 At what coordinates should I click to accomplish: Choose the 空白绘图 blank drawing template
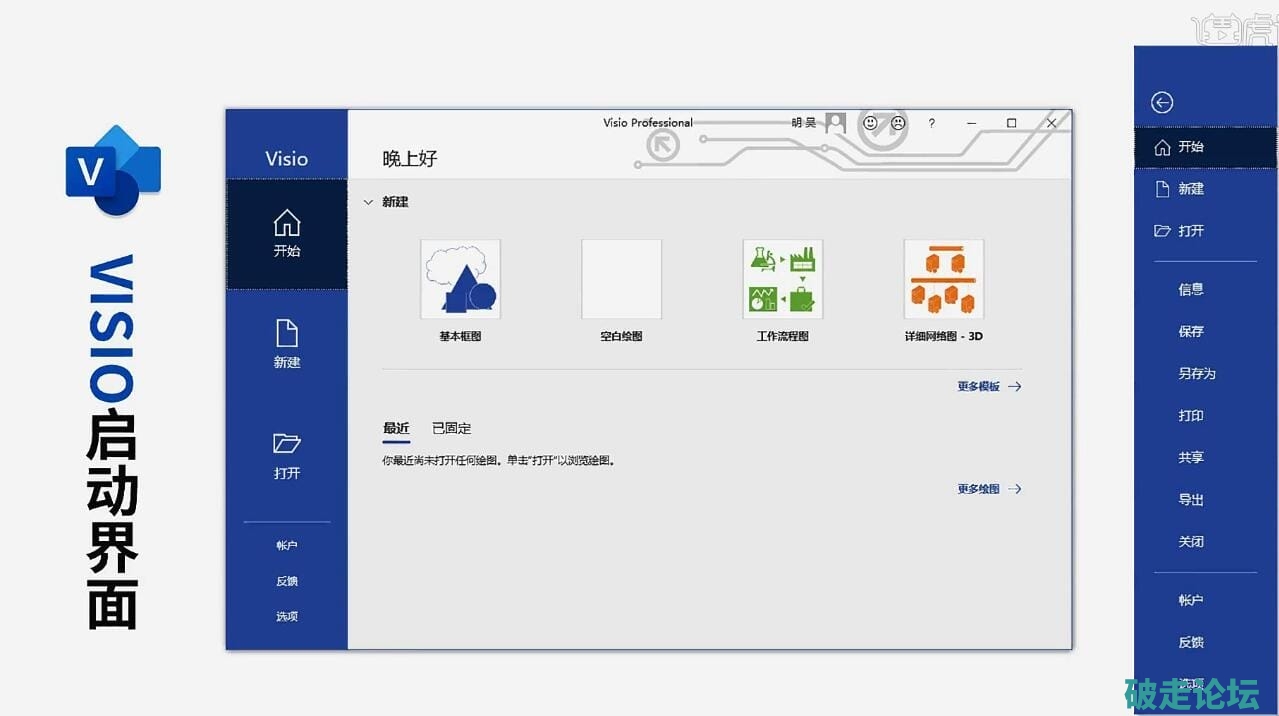(x=621, y=279)
